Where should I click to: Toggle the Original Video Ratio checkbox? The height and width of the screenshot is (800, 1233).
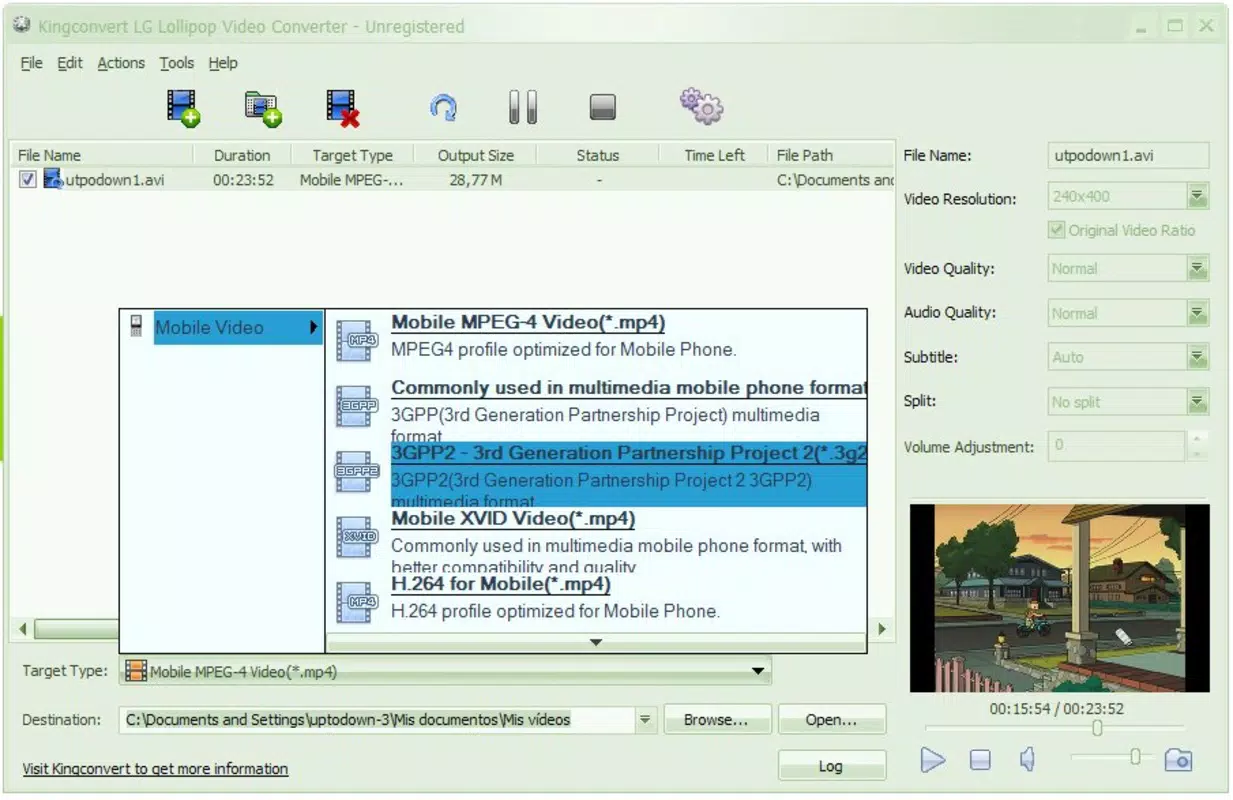tap(1056, 230)
